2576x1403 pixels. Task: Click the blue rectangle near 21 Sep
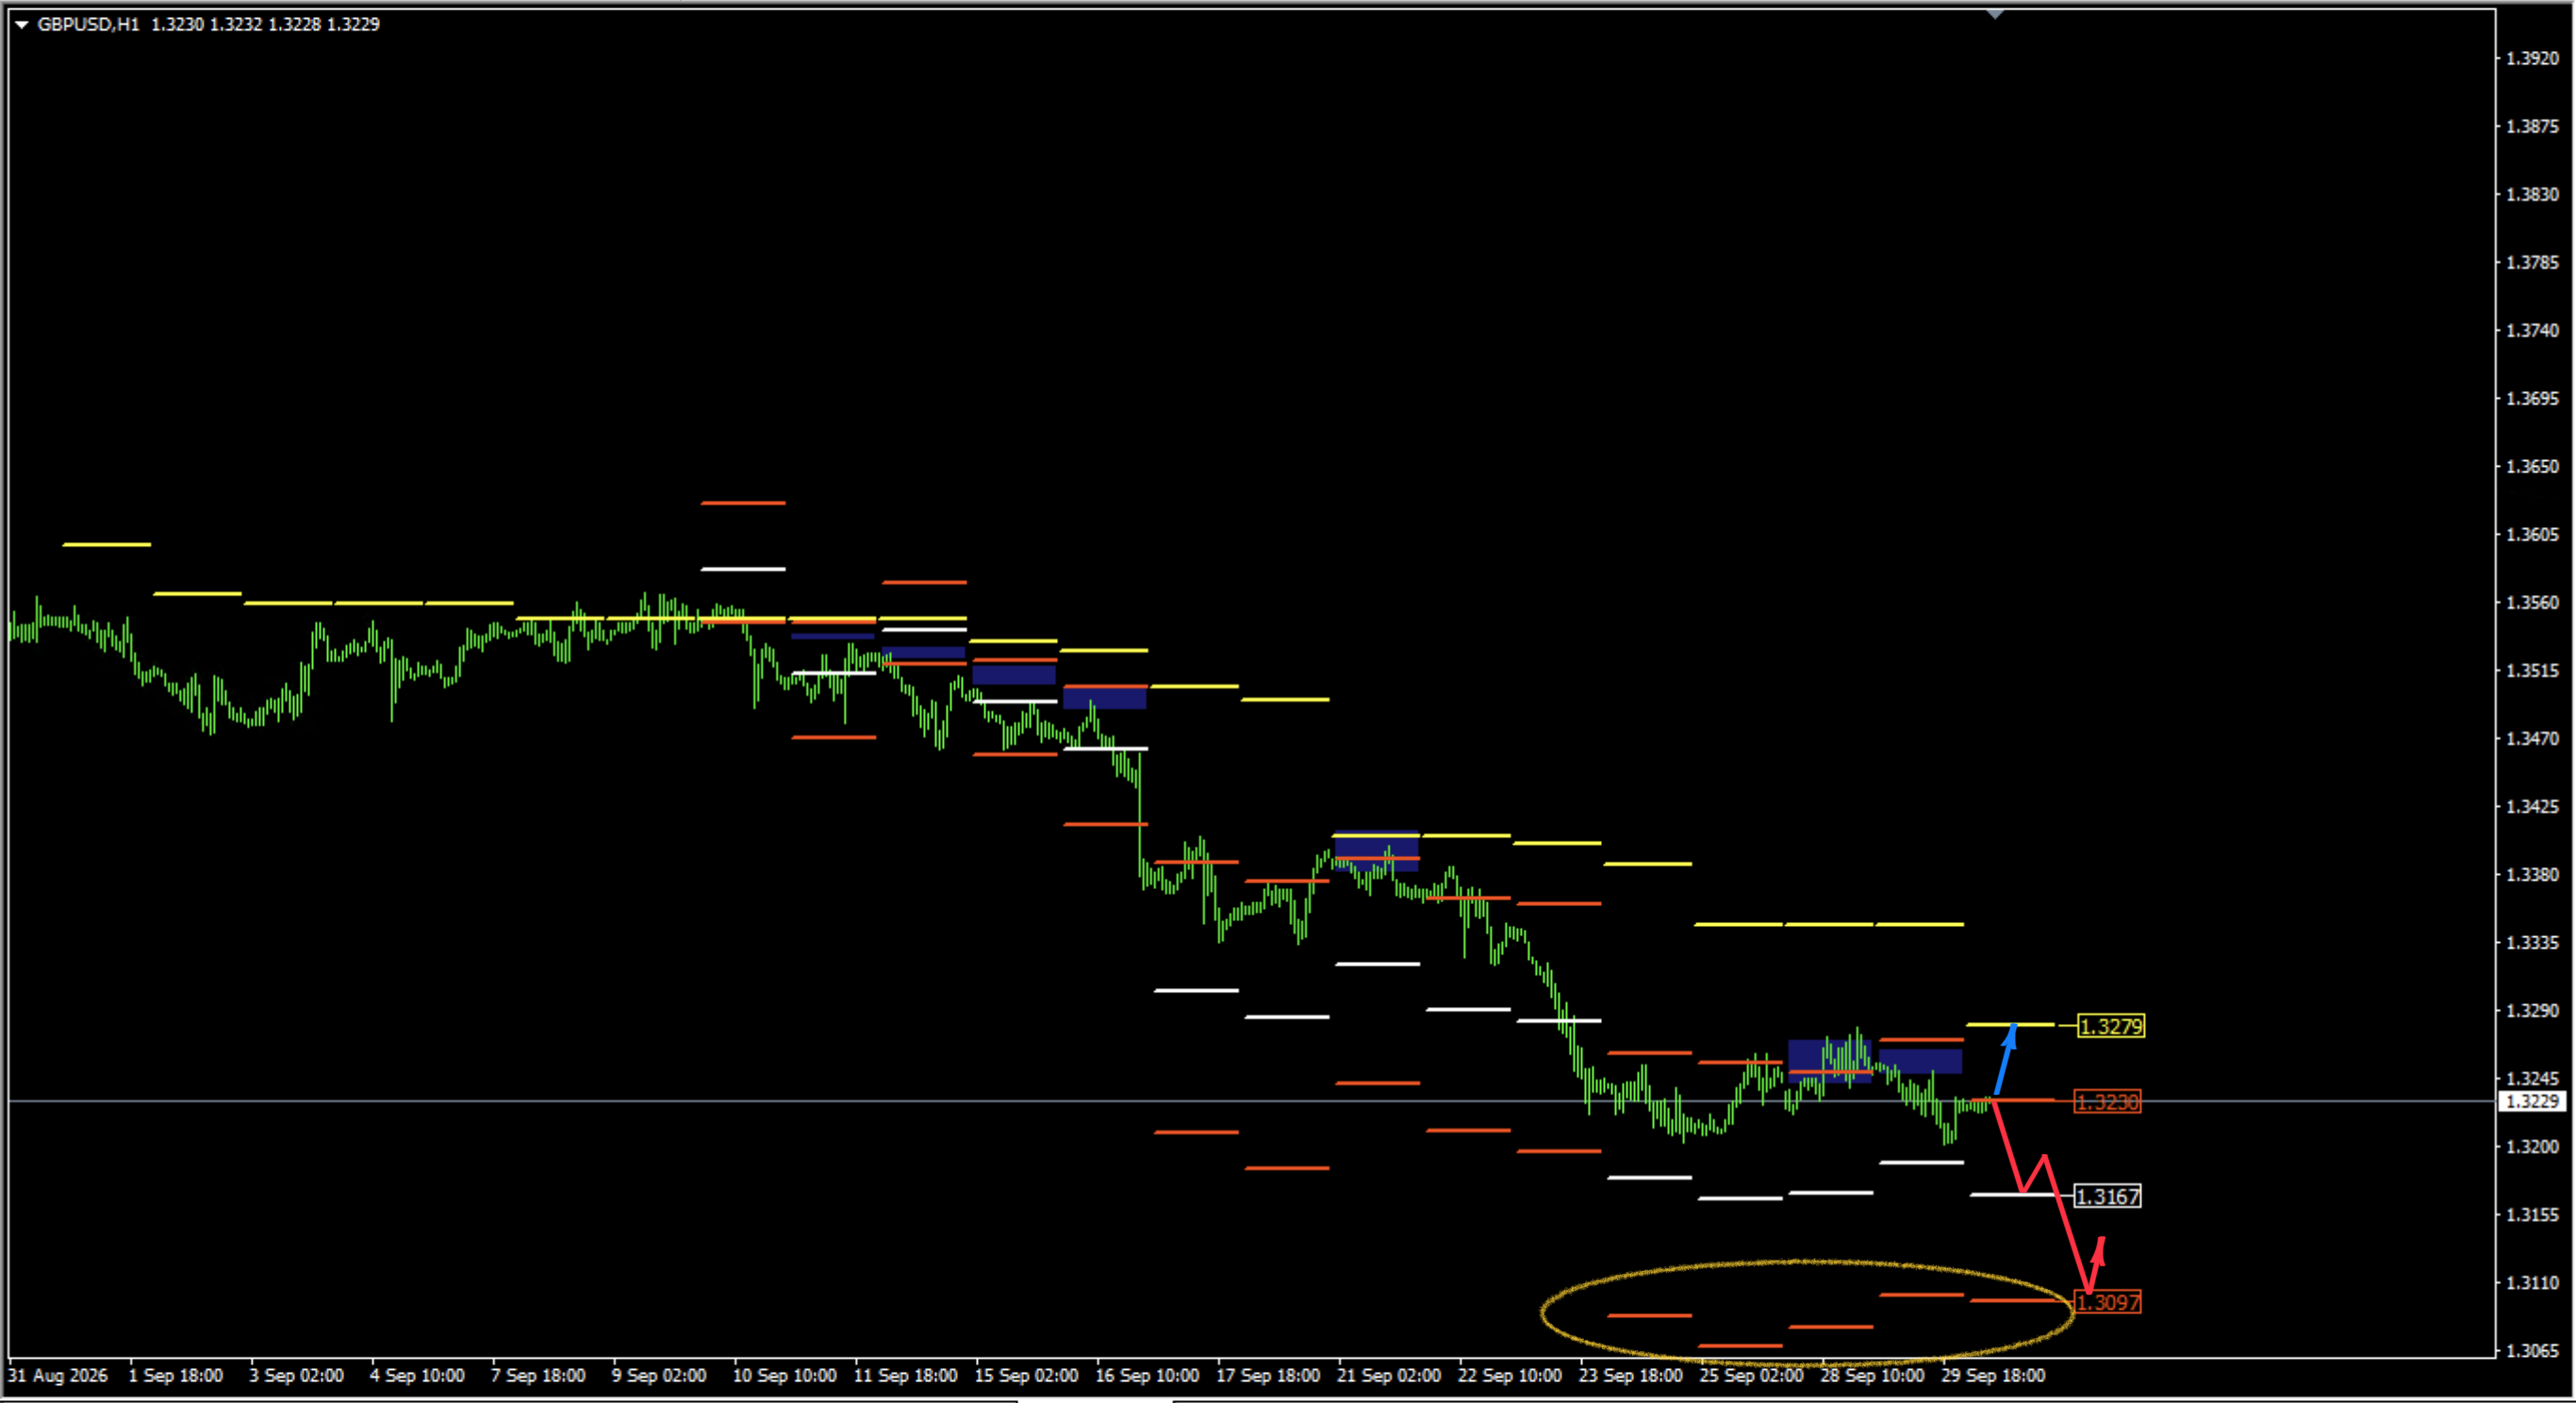[1376, 851]
